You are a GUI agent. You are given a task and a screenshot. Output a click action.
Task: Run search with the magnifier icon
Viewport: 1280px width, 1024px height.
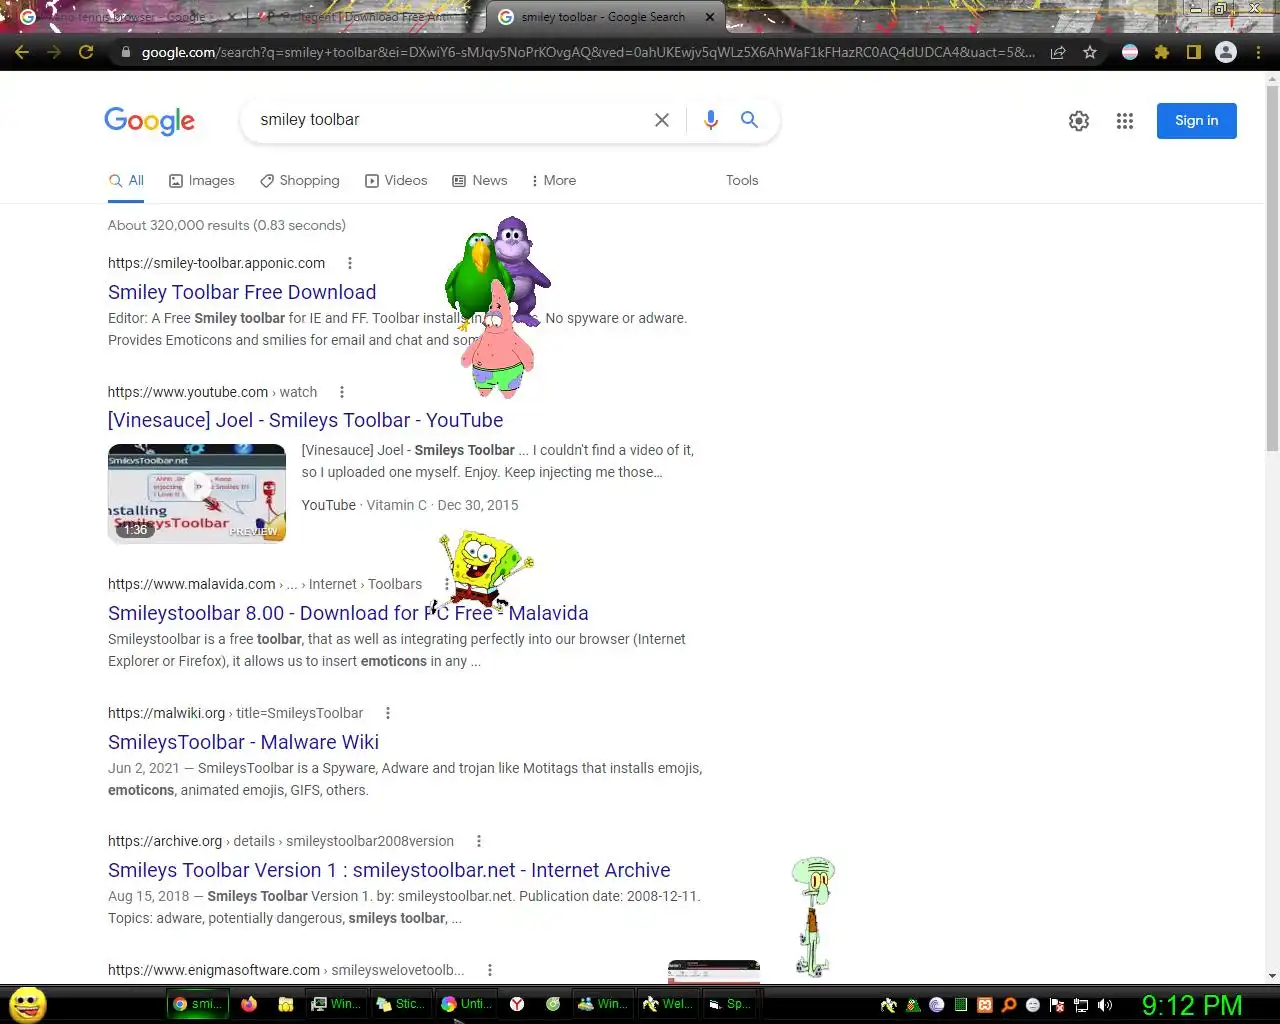coord(749,120)
